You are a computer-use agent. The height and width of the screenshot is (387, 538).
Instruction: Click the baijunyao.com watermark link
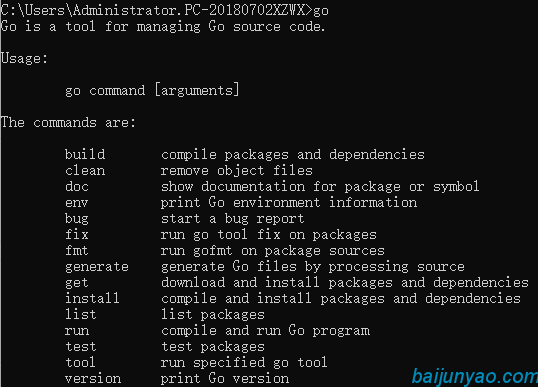pos(475,377)
